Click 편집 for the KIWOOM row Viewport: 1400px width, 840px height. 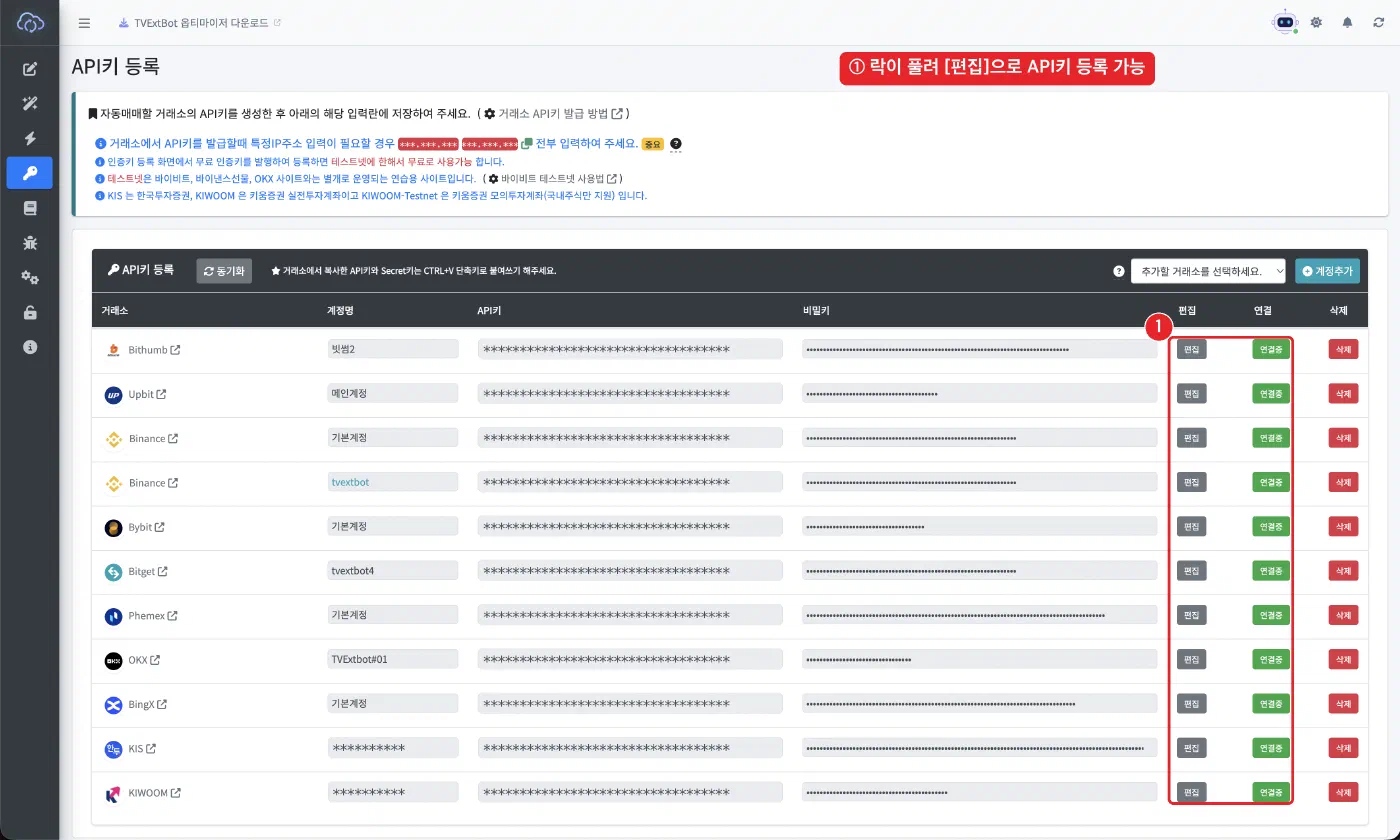[1191, 792]
